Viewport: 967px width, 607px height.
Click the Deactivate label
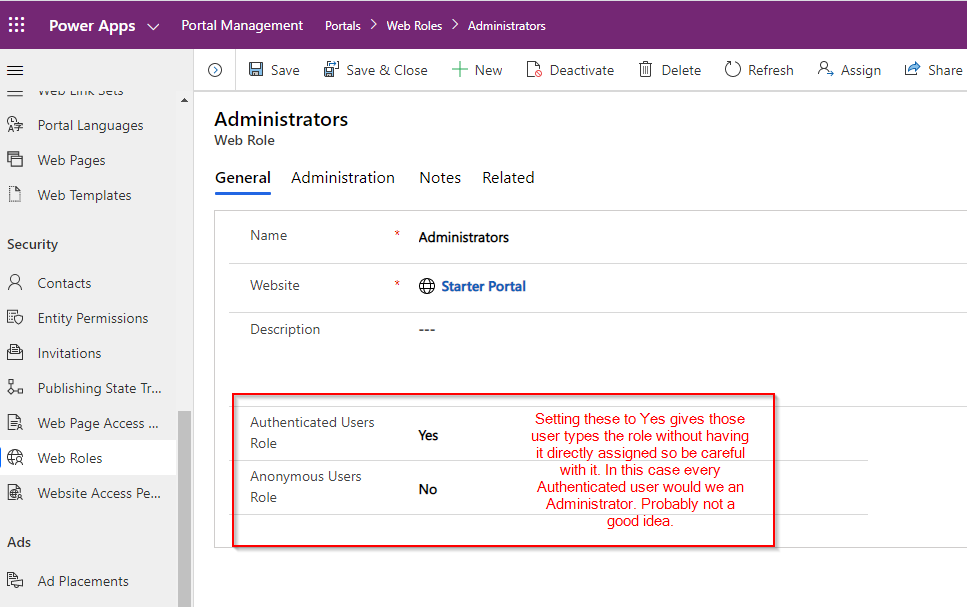582,70
